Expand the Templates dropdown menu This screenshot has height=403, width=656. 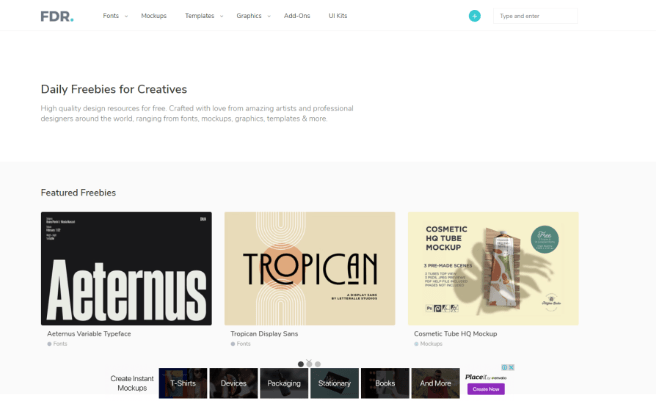coord(204,16)
